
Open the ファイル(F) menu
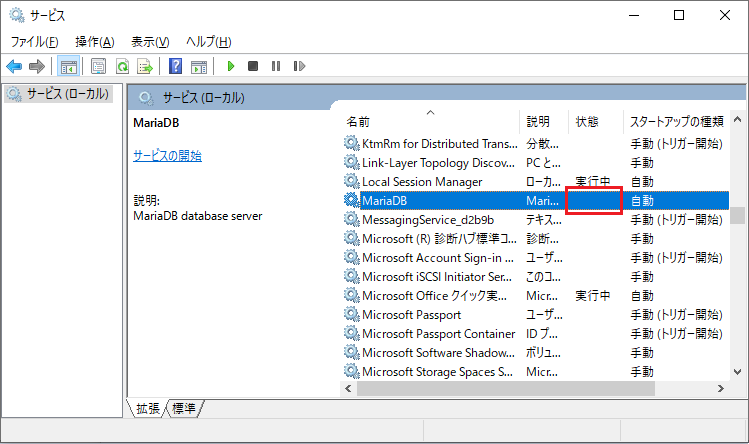34,41
